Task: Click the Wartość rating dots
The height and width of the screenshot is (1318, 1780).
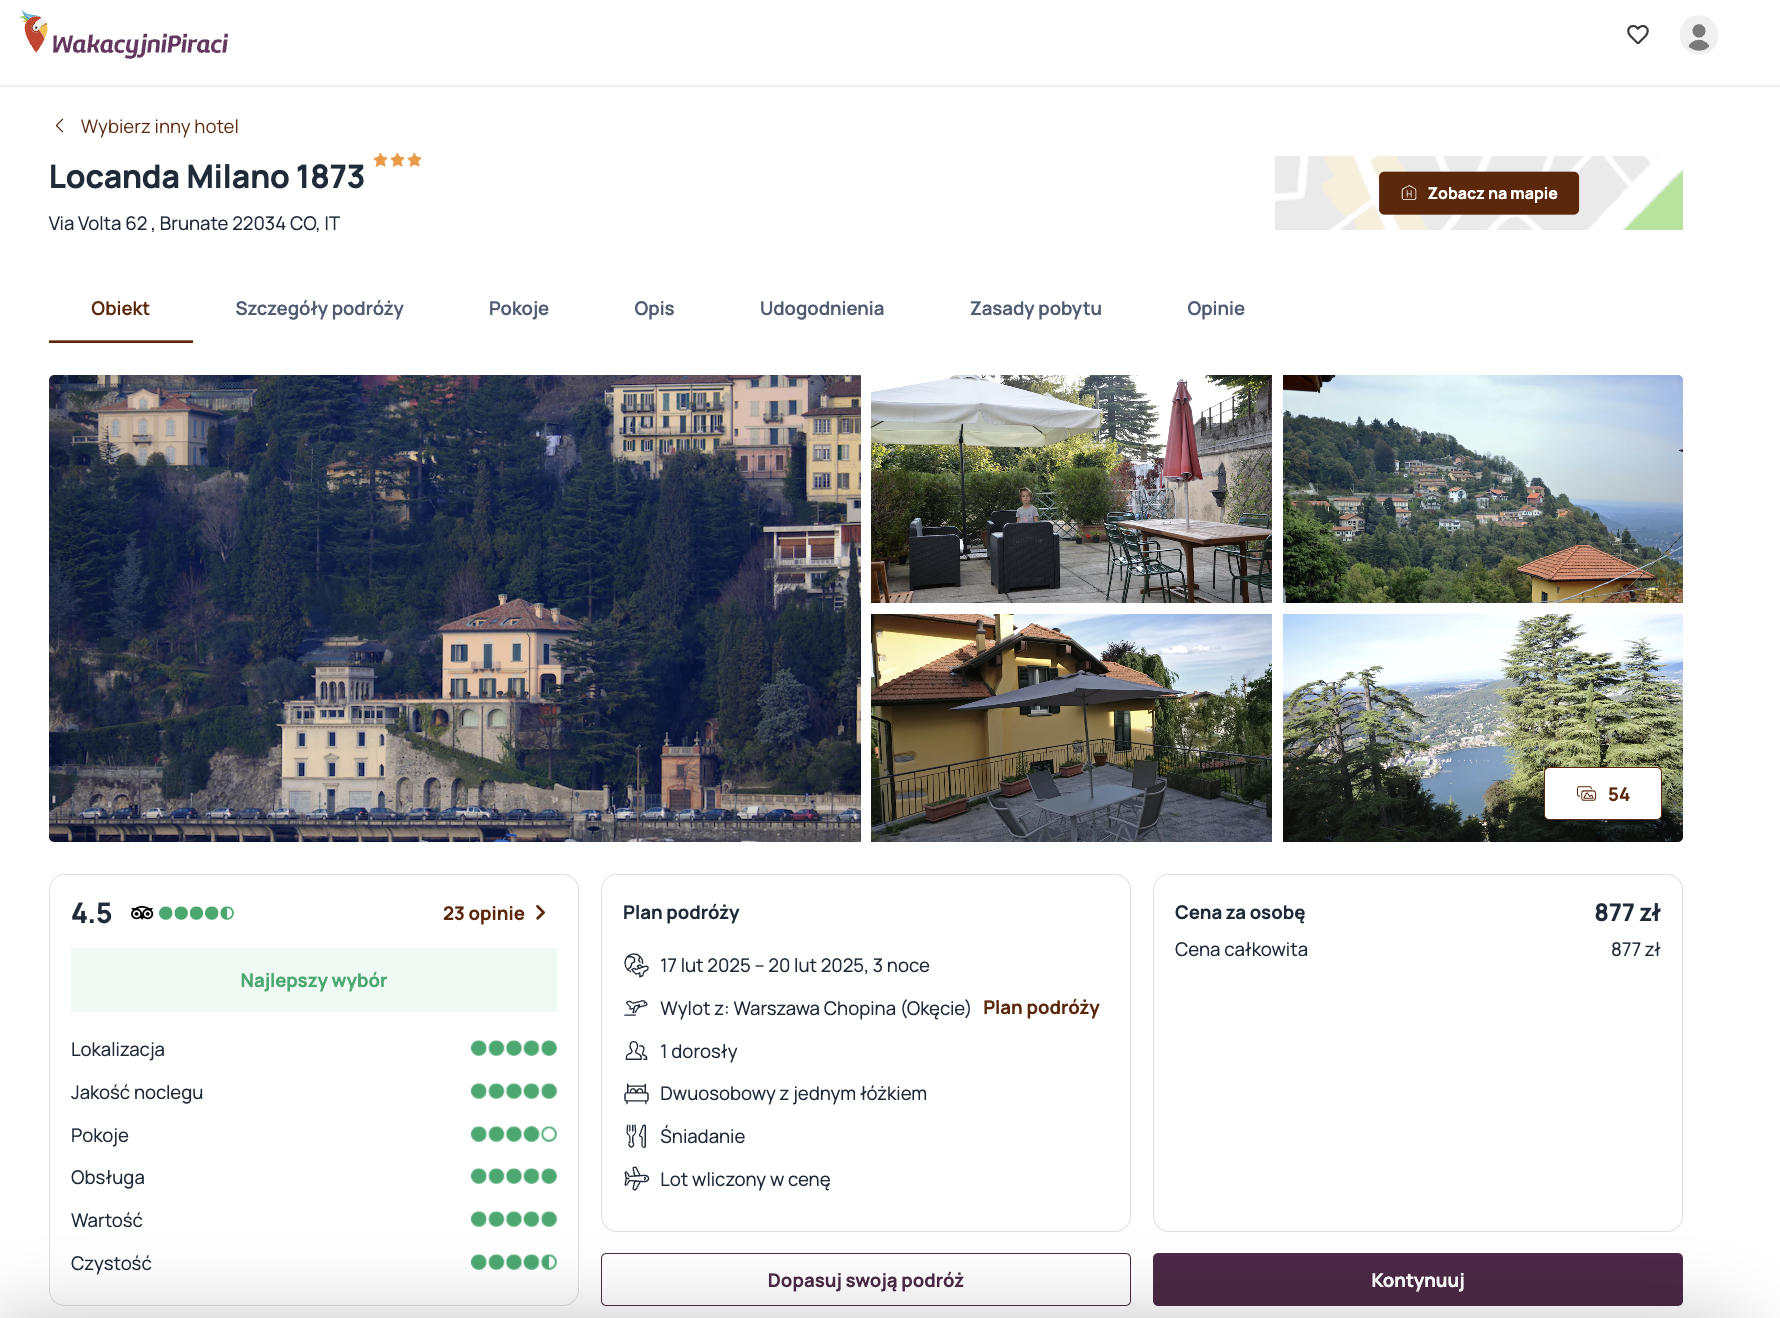Action: pos(514,1219)
